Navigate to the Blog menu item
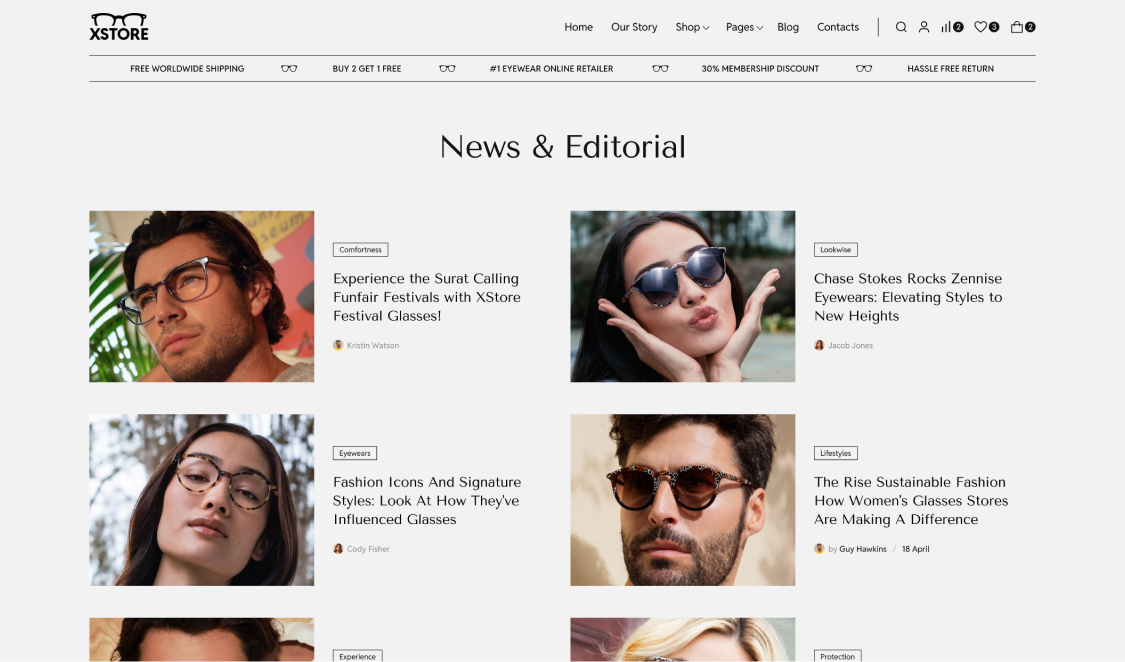The width and height of the screenshot is (1125, 662). pos(788,27)
